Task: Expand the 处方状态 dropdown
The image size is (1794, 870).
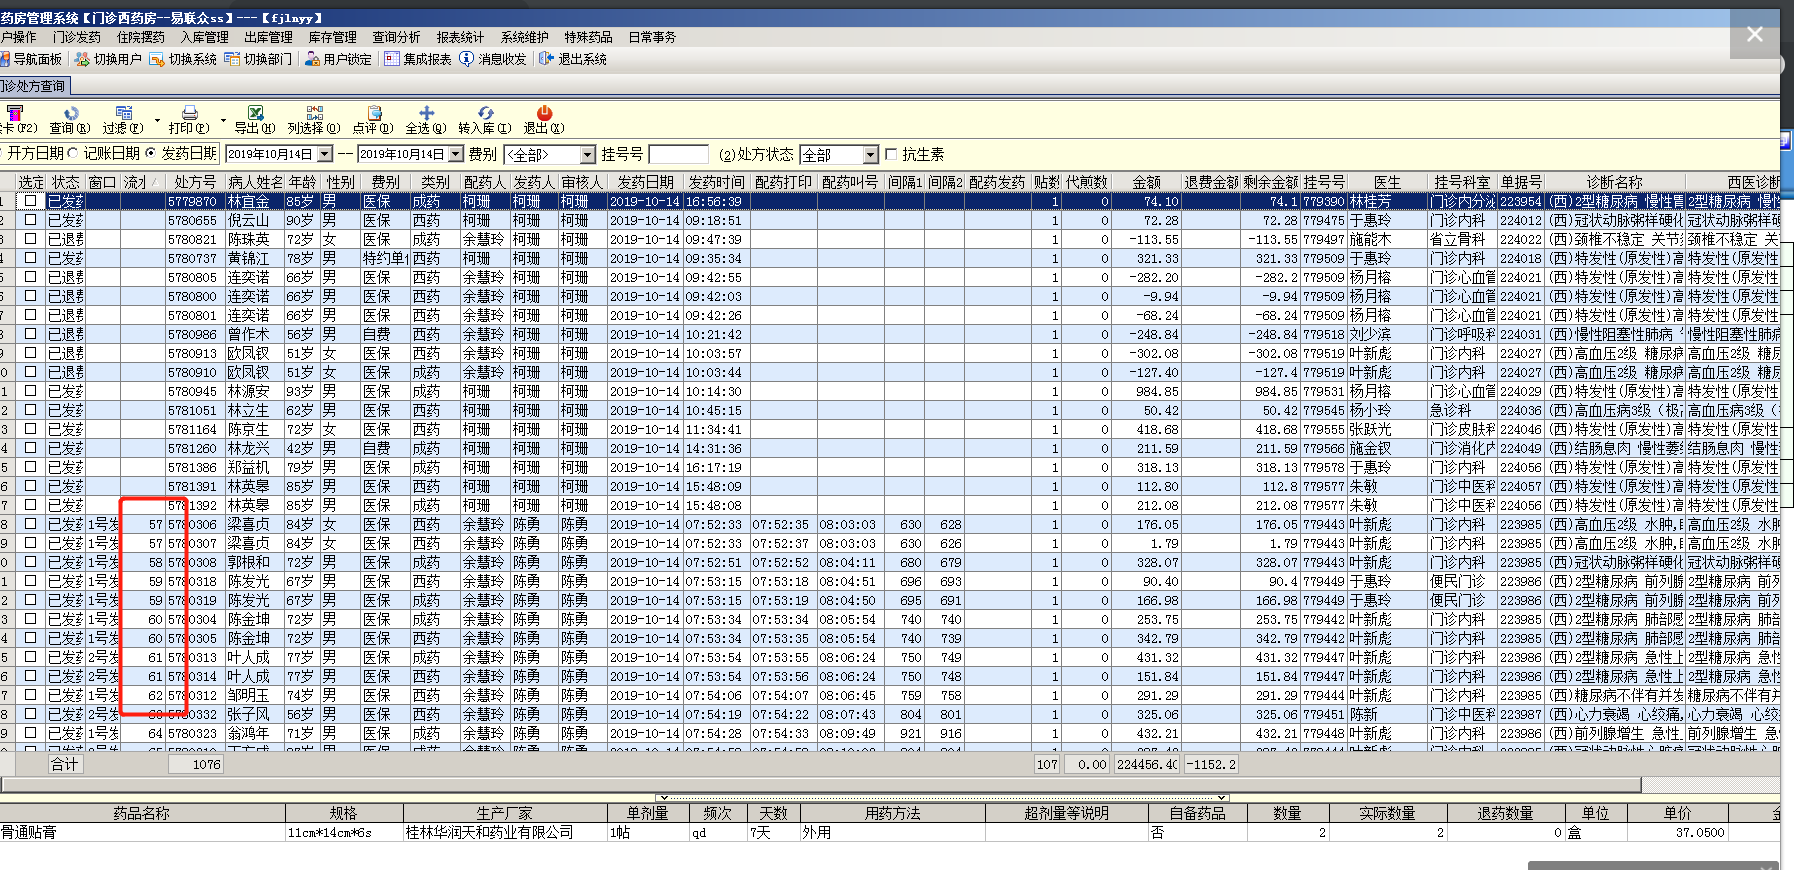Action: point(870,155)
